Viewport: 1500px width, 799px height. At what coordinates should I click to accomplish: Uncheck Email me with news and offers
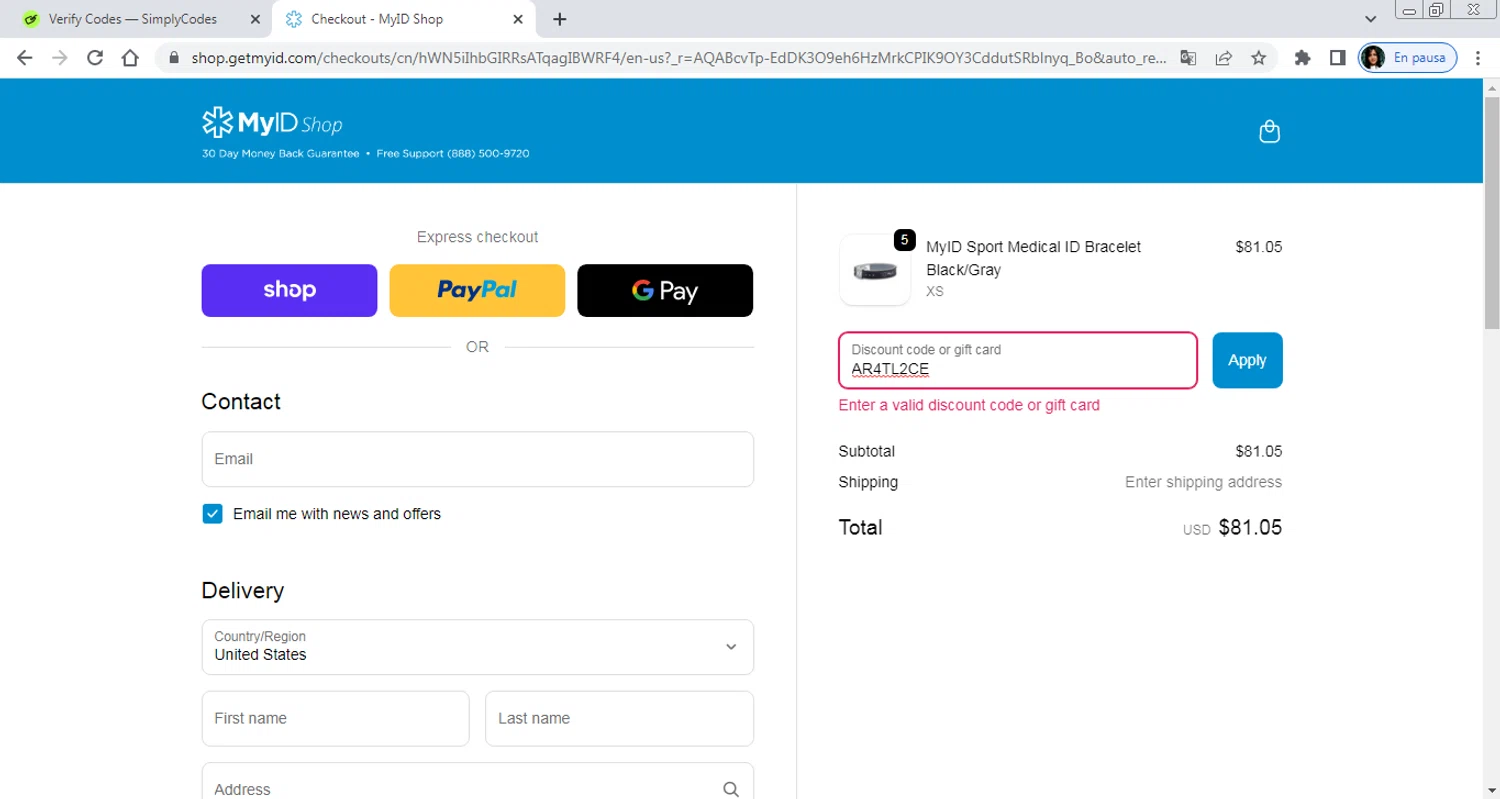(x=212, y=514)
